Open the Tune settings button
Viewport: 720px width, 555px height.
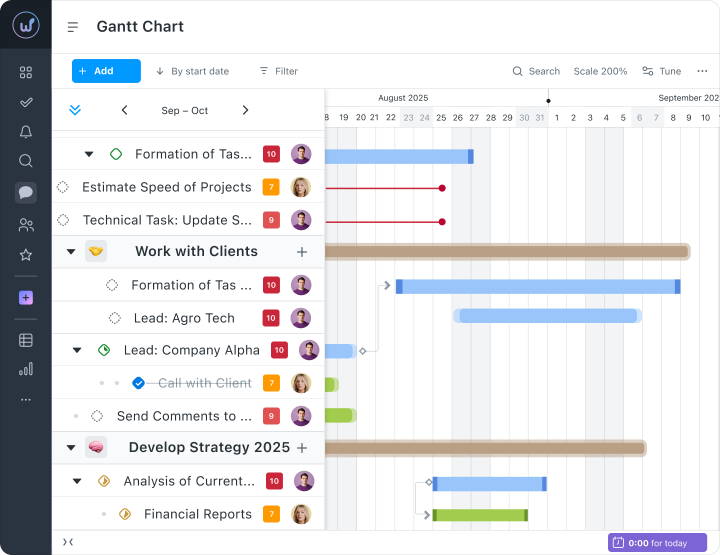coord(661,71)
